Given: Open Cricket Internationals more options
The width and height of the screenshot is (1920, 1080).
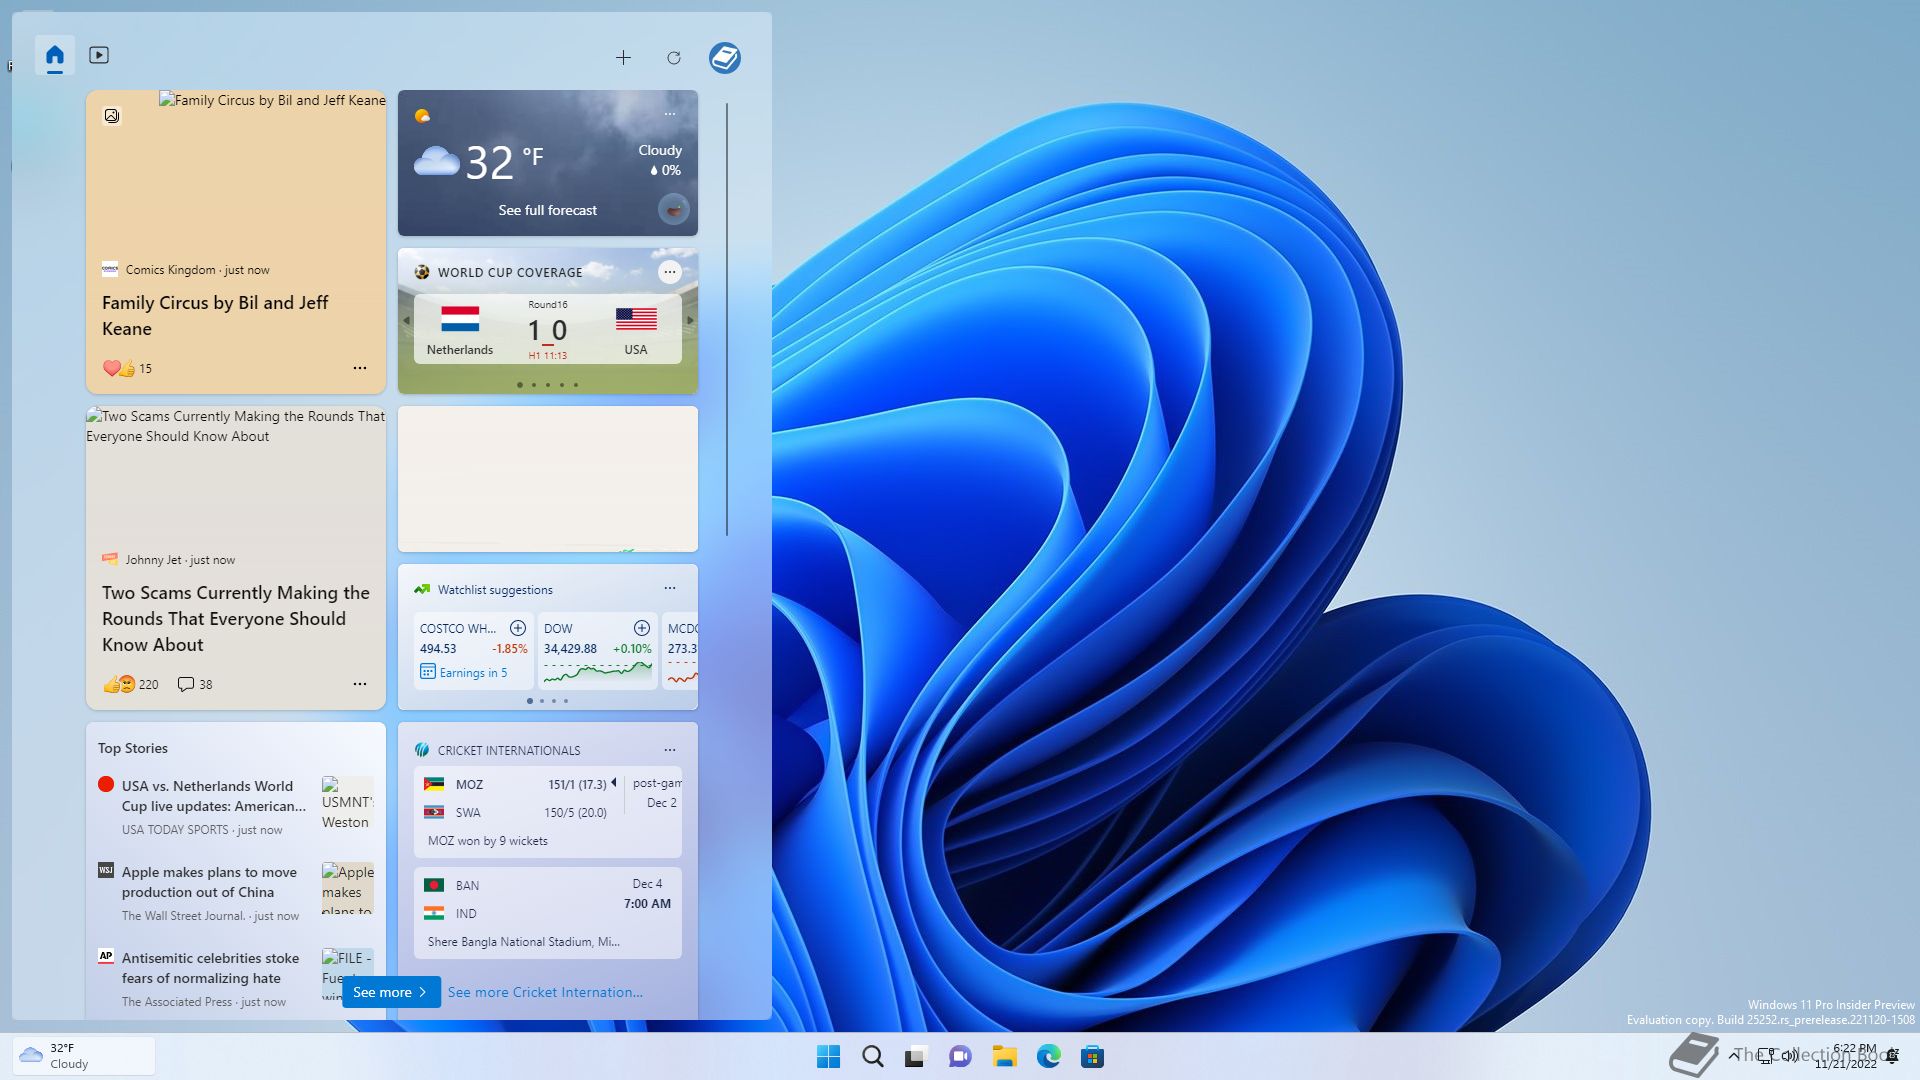Looking at the screenshot, I should tap(670, 750).
